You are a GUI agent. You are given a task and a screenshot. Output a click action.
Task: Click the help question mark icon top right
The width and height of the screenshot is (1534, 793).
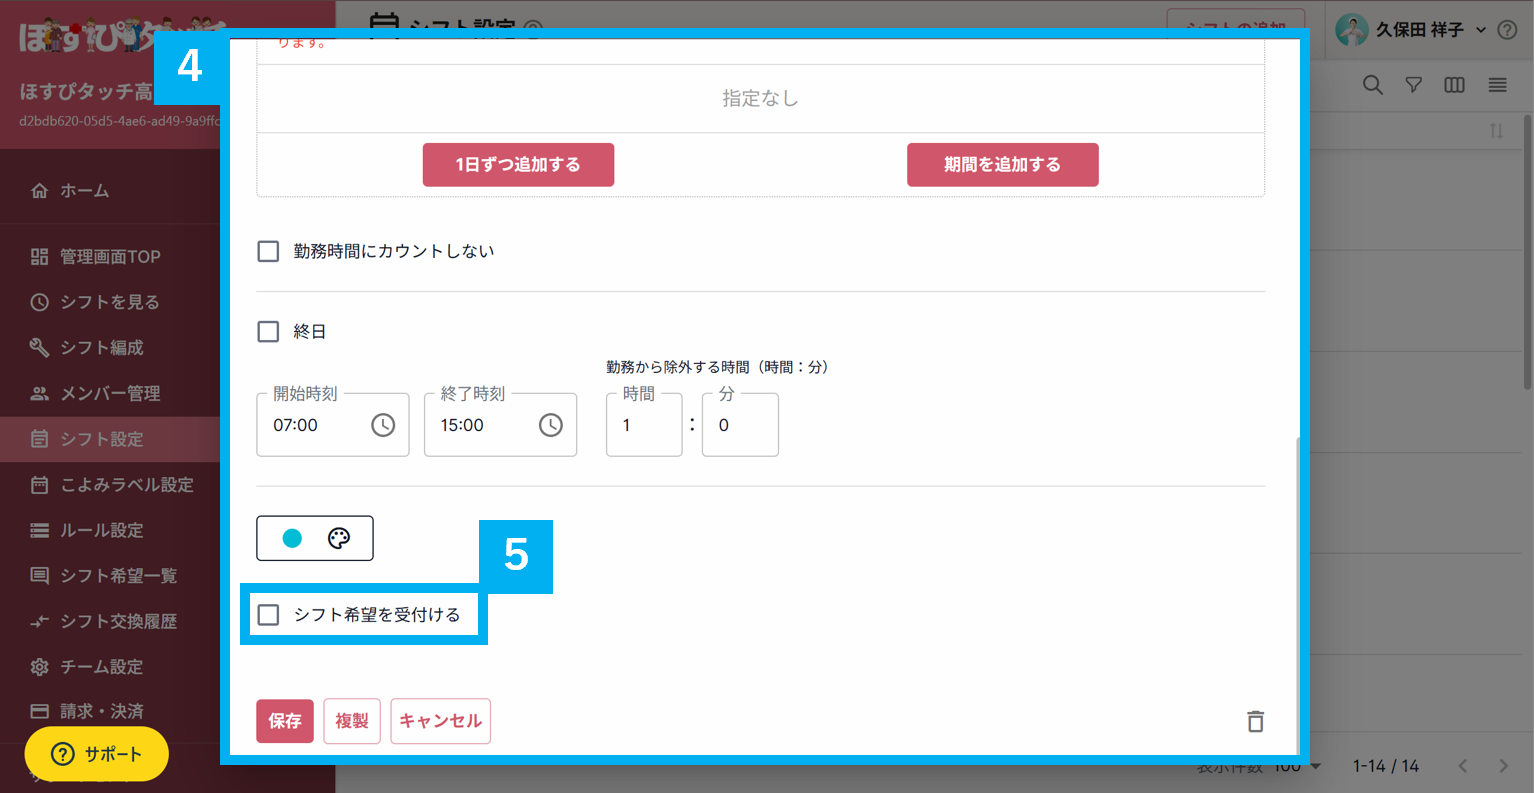1508,30
